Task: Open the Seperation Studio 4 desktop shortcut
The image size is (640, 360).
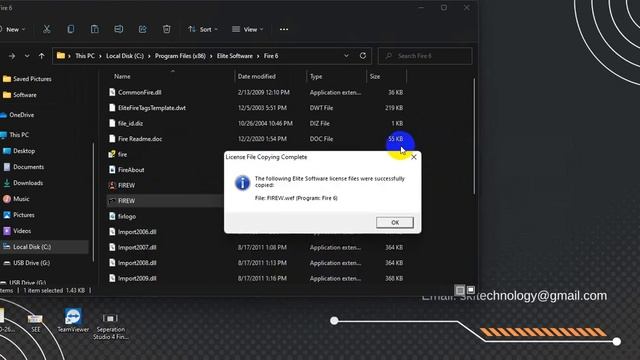Action: tap(111, 326)
